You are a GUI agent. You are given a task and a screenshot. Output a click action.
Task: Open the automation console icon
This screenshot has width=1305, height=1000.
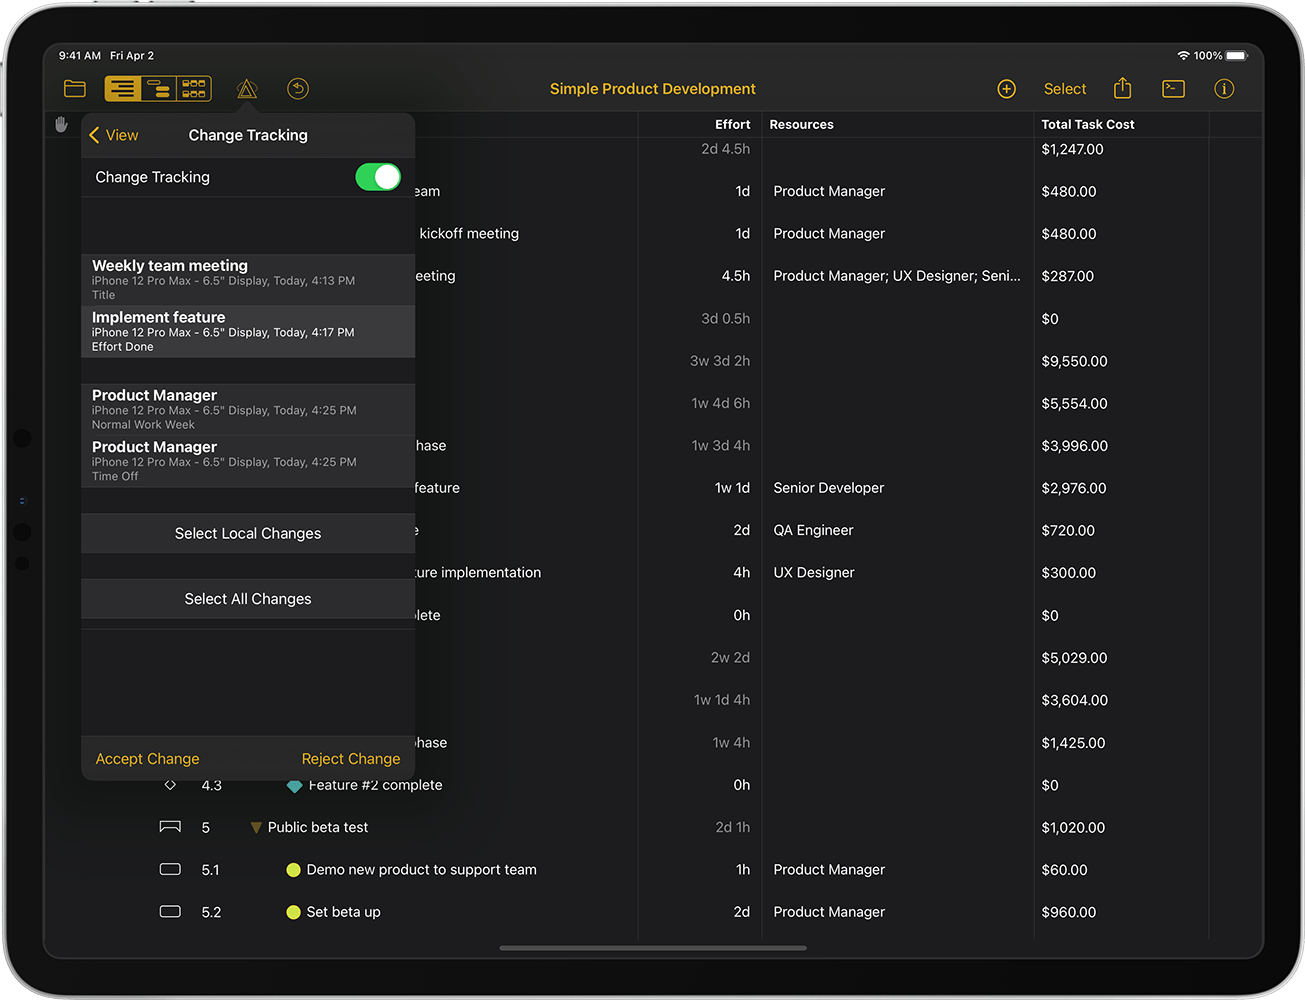point(1174,89)
